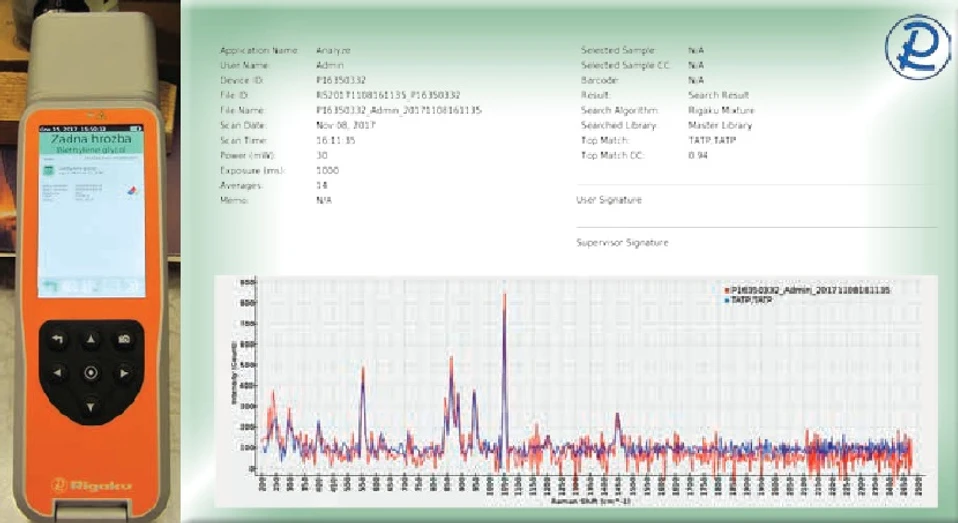The width and height of the screenshot is (958, 523).
Task: Click the red sample series legend marker
Action: [x=725, y=289]
